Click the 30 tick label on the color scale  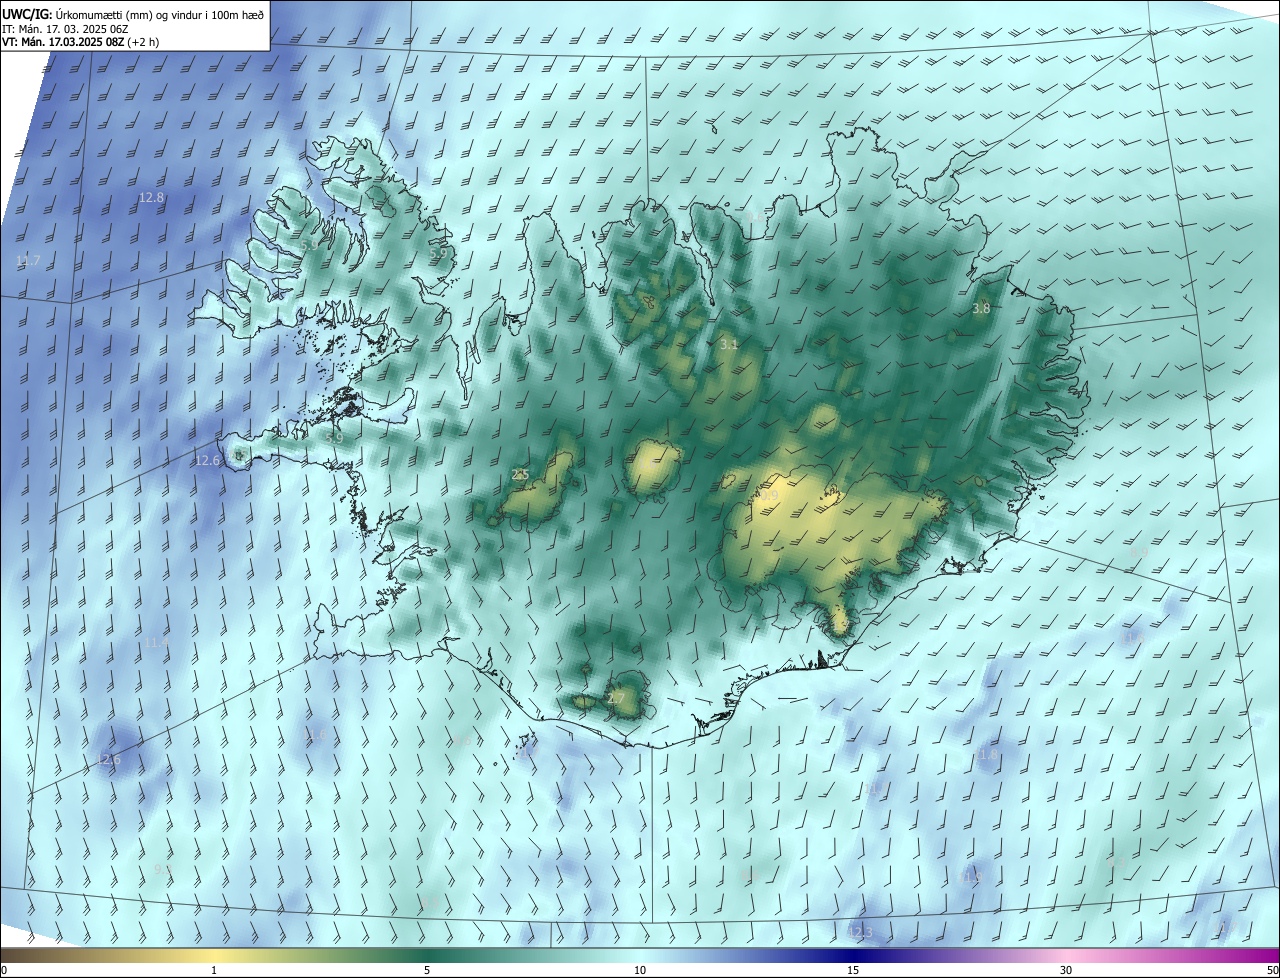pyautogui.click(x=1066, y=970)
